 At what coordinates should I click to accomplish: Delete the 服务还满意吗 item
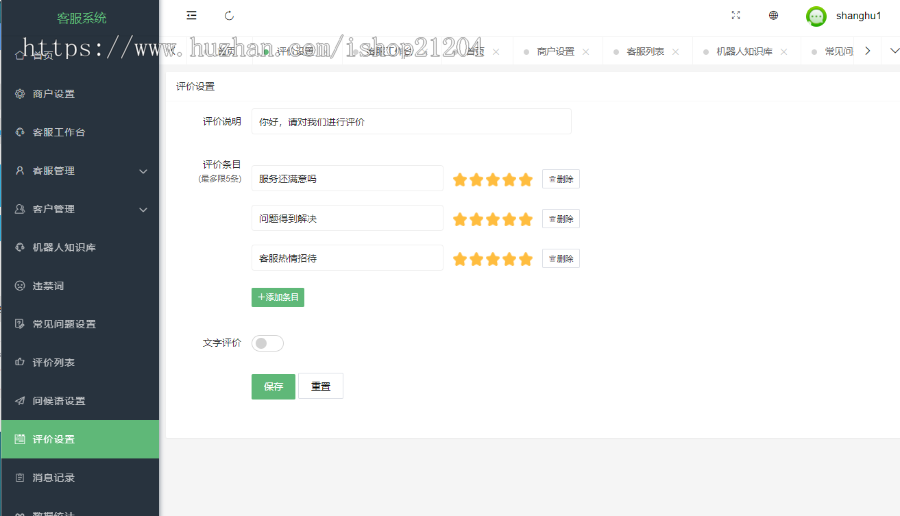[x=561, y=179]
